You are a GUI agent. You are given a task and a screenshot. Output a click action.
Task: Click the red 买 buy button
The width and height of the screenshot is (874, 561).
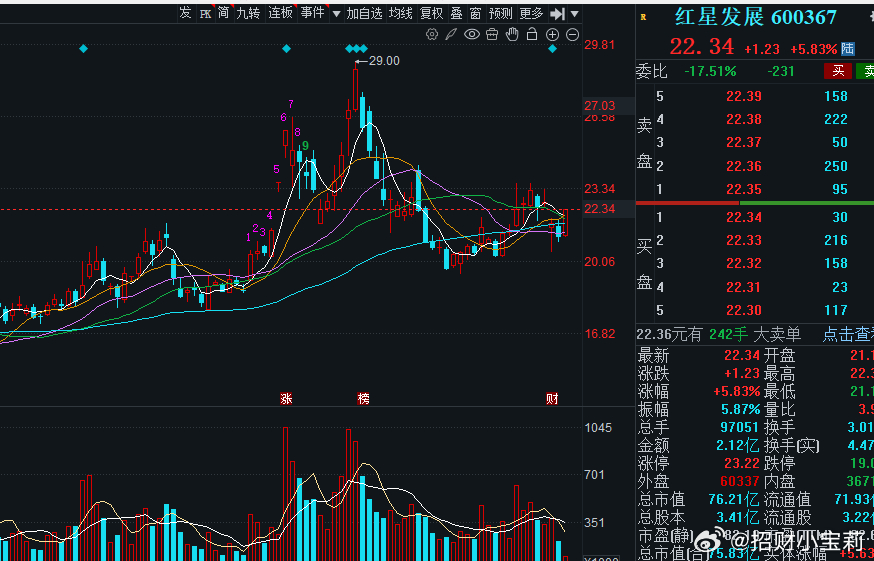(838, 71)
